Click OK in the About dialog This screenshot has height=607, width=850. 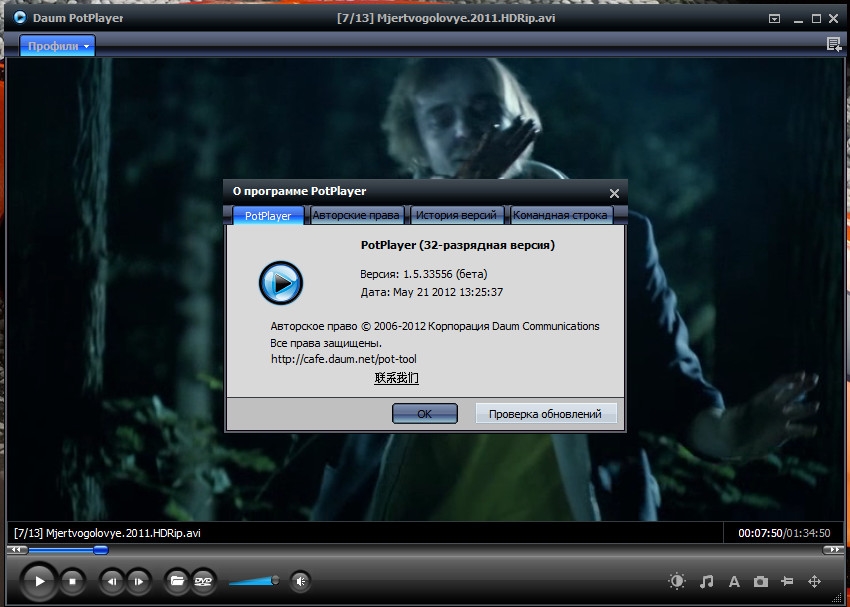[x=424, y=414]
